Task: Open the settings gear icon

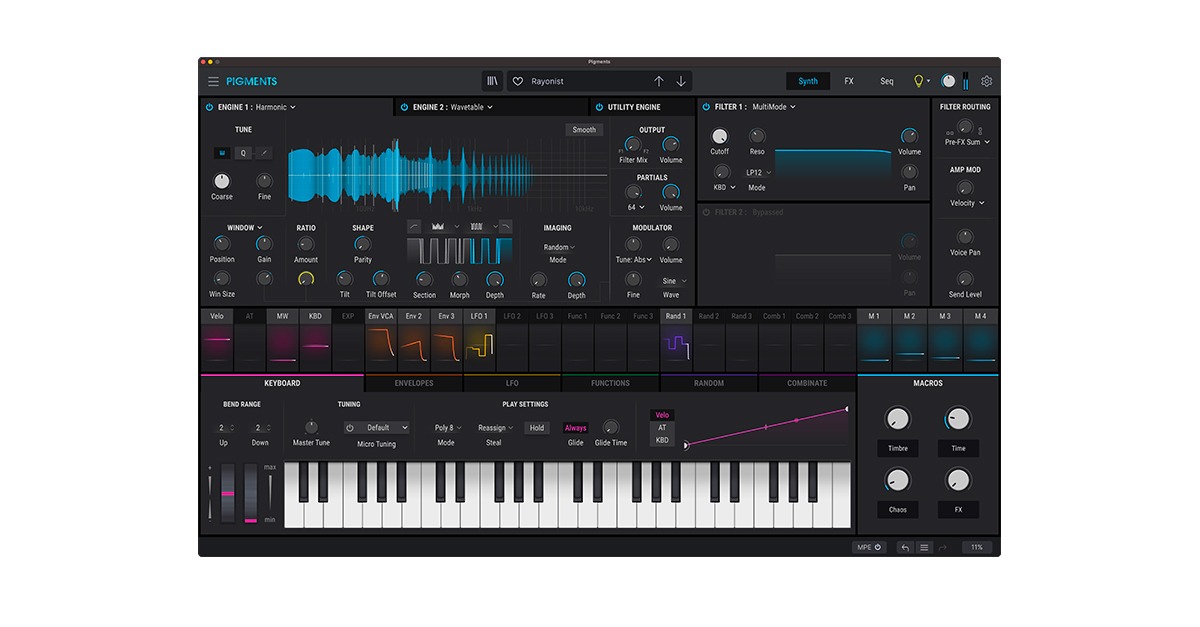Action: [987, 81]
